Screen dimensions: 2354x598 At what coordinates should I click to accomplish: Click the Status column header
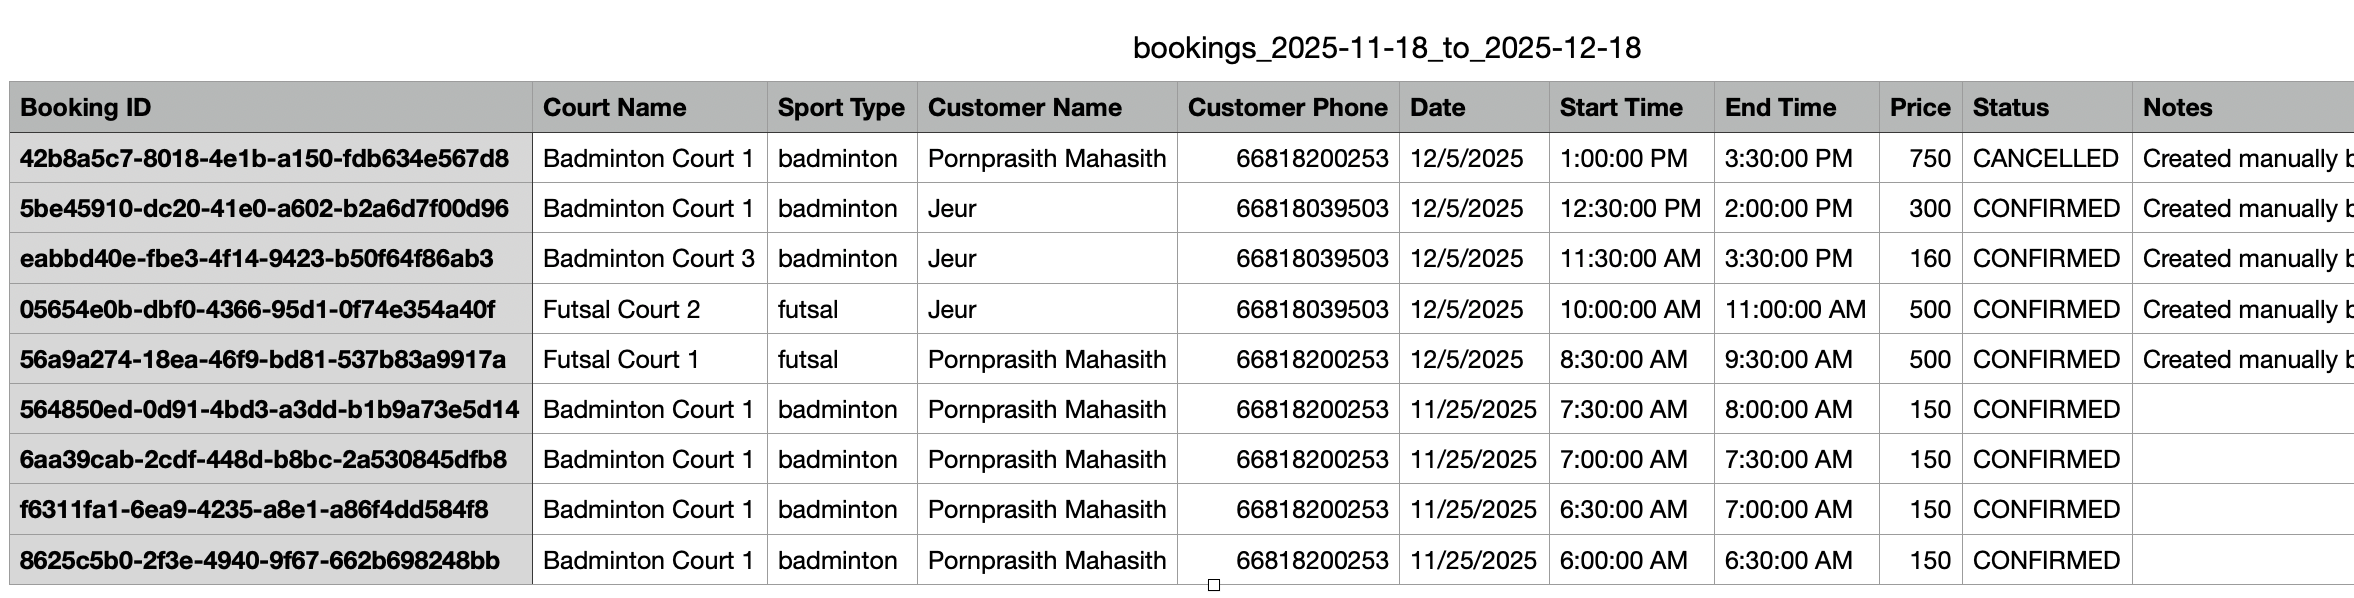(2046, 108)
